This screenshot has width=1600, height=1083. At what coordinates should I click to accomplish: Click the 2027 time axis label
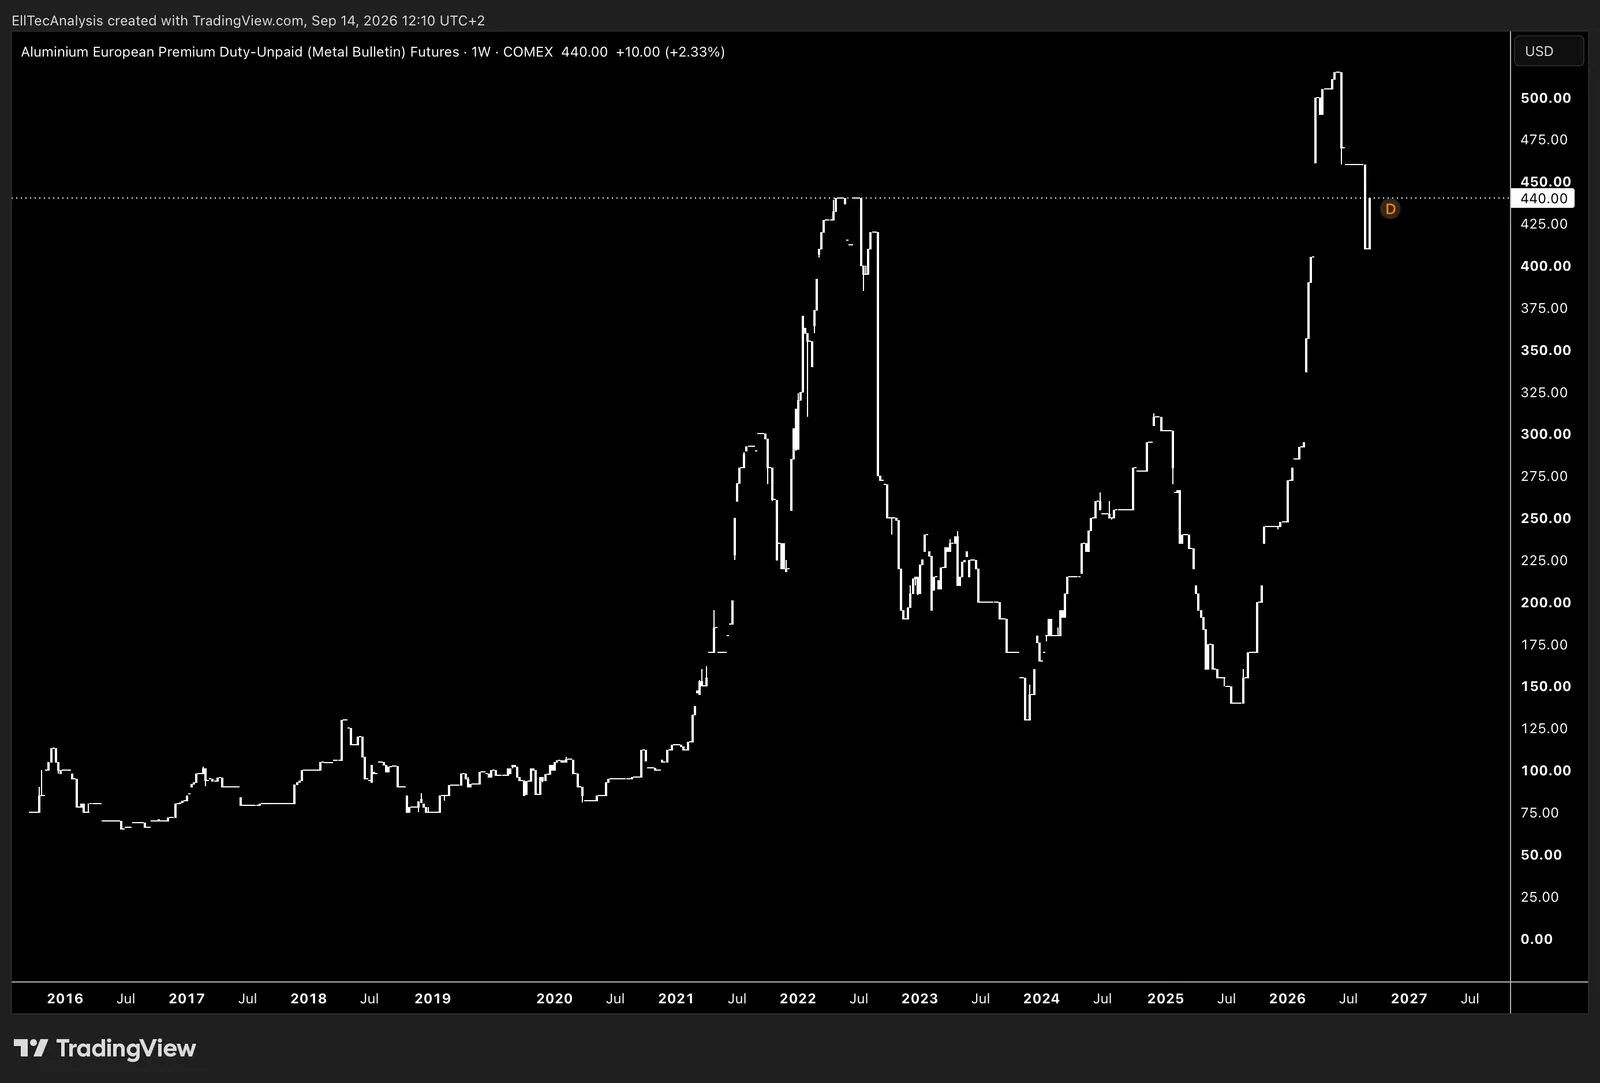[1409, 998]
